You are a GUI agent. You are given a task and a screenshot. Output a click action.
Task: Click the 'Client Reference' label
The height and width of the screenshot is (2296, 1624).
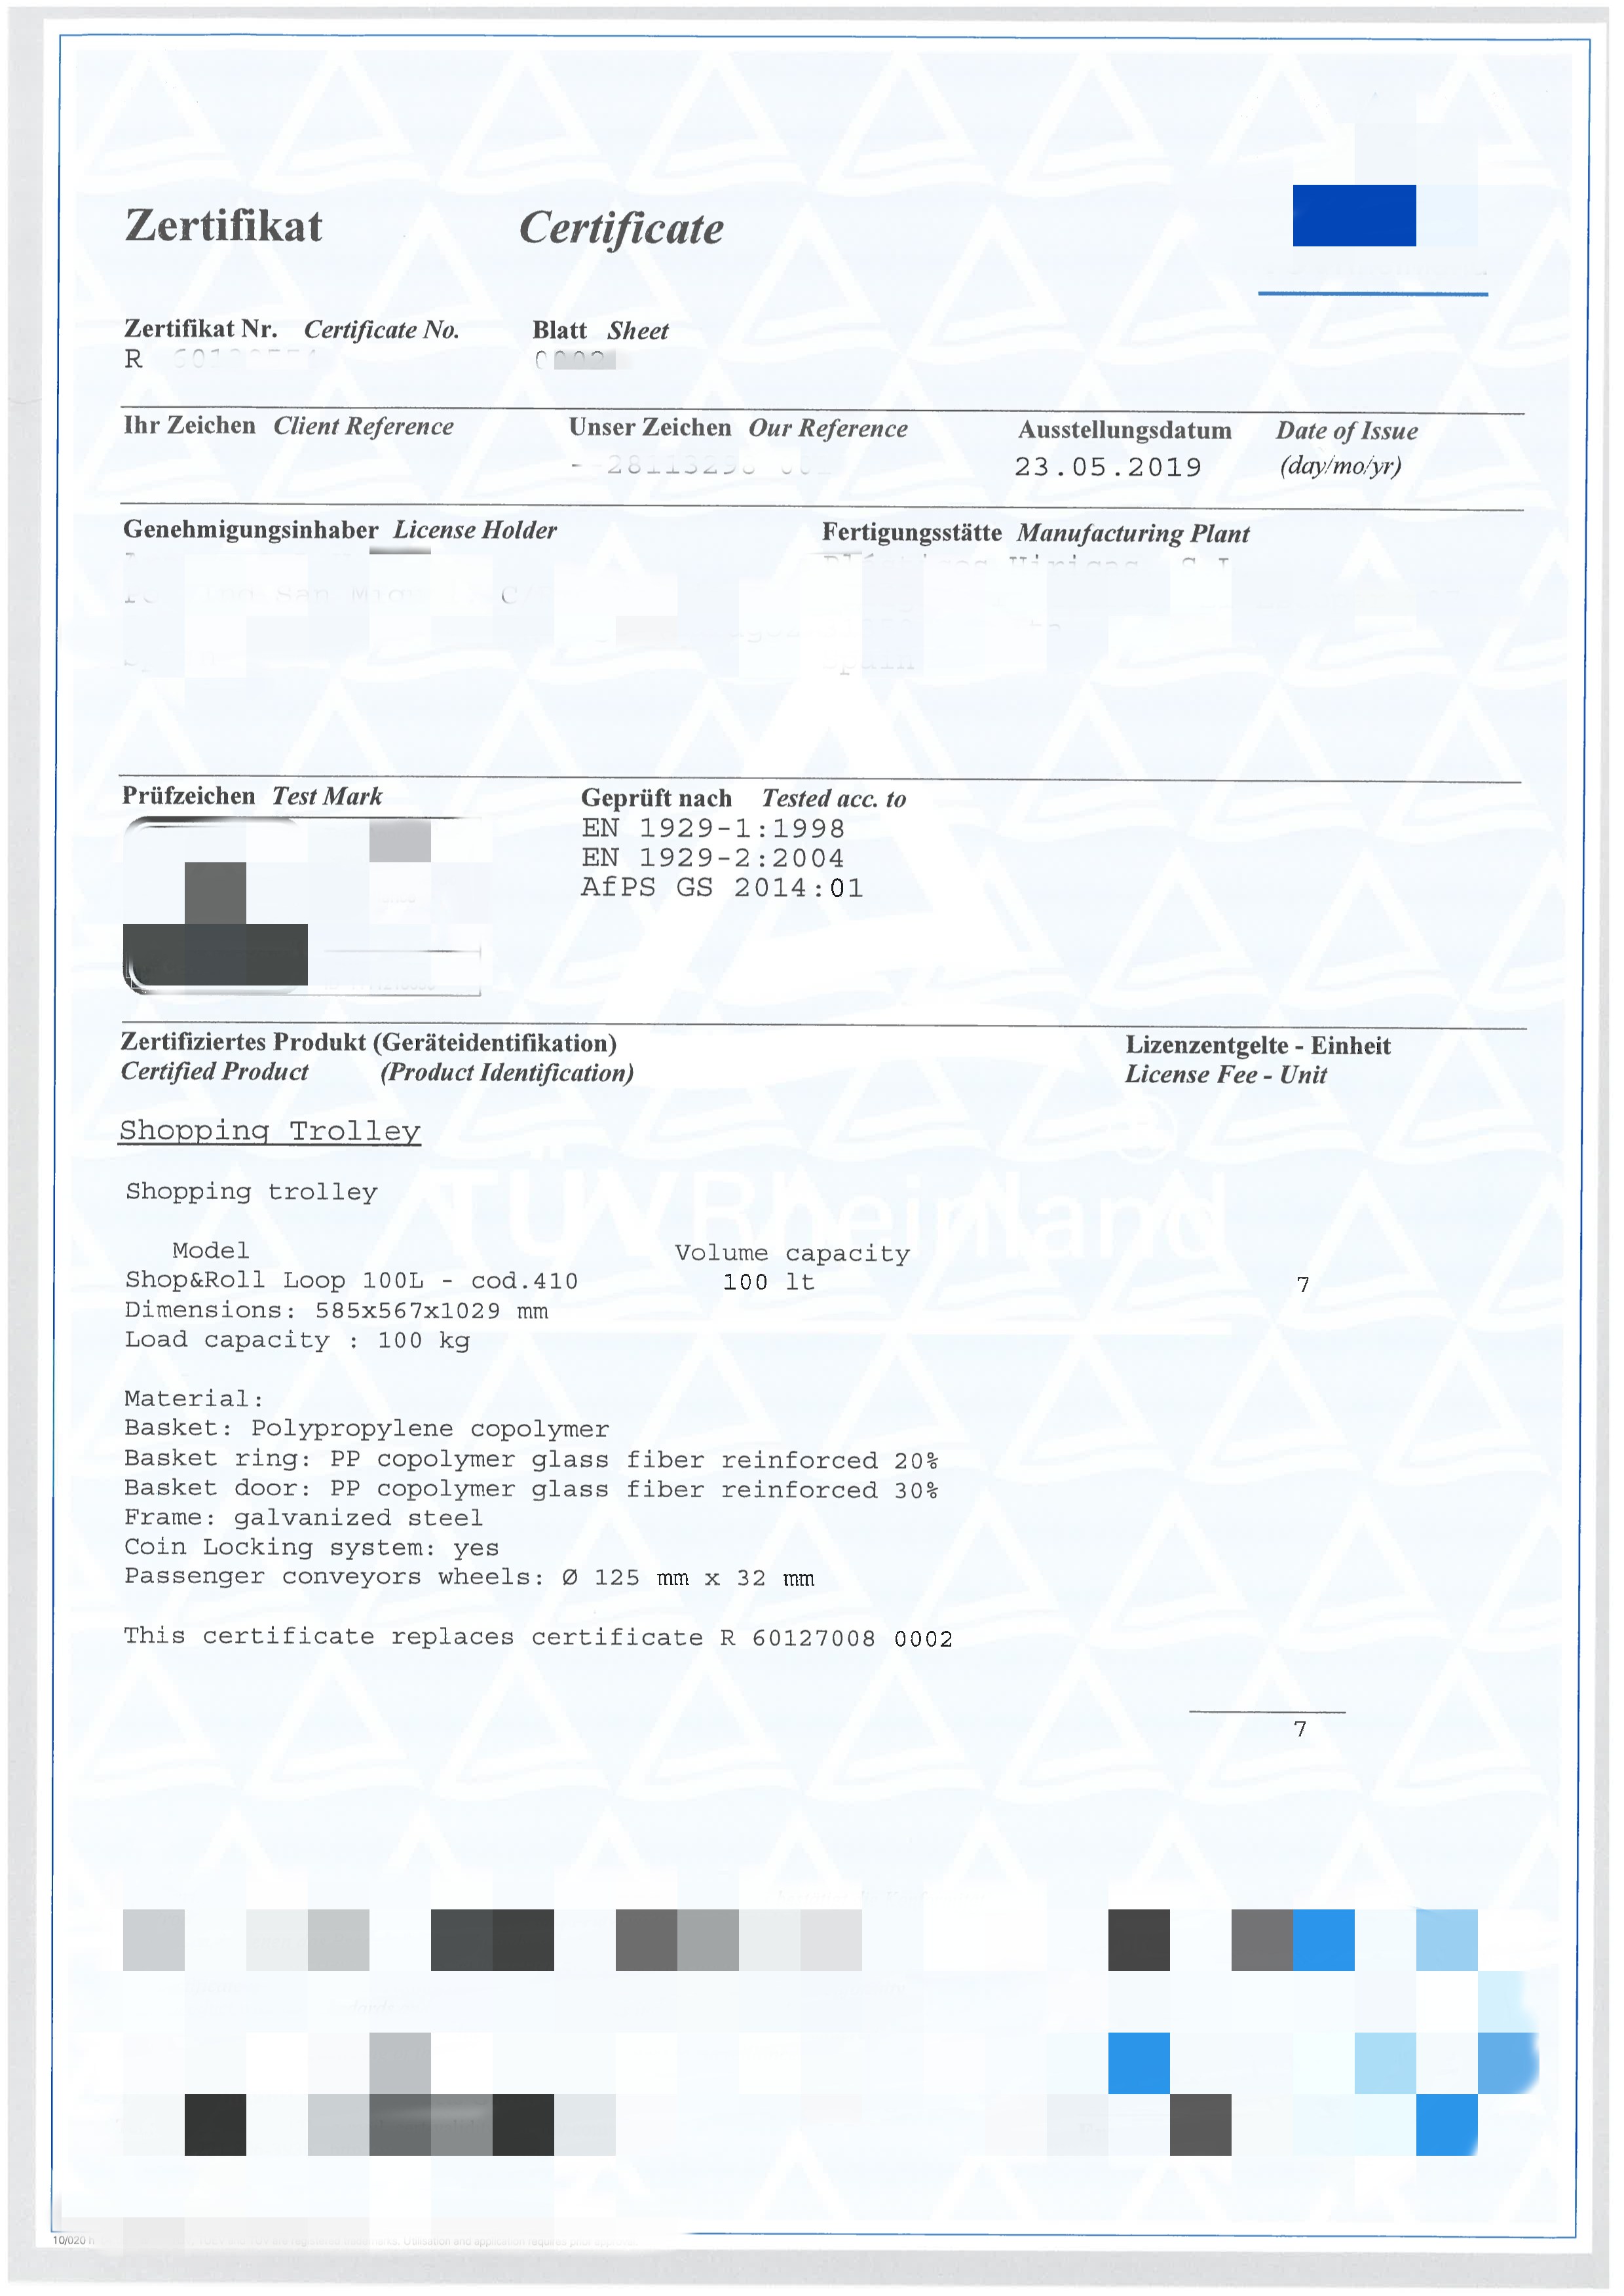tap(363, 426)
